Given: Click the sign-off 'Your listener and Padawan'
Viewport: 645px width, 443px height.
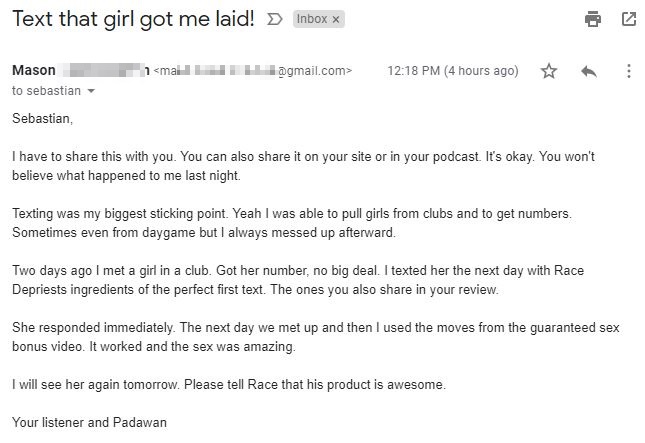Looking at the screenshot, I should pyautogui.click(x=90, y=423).
